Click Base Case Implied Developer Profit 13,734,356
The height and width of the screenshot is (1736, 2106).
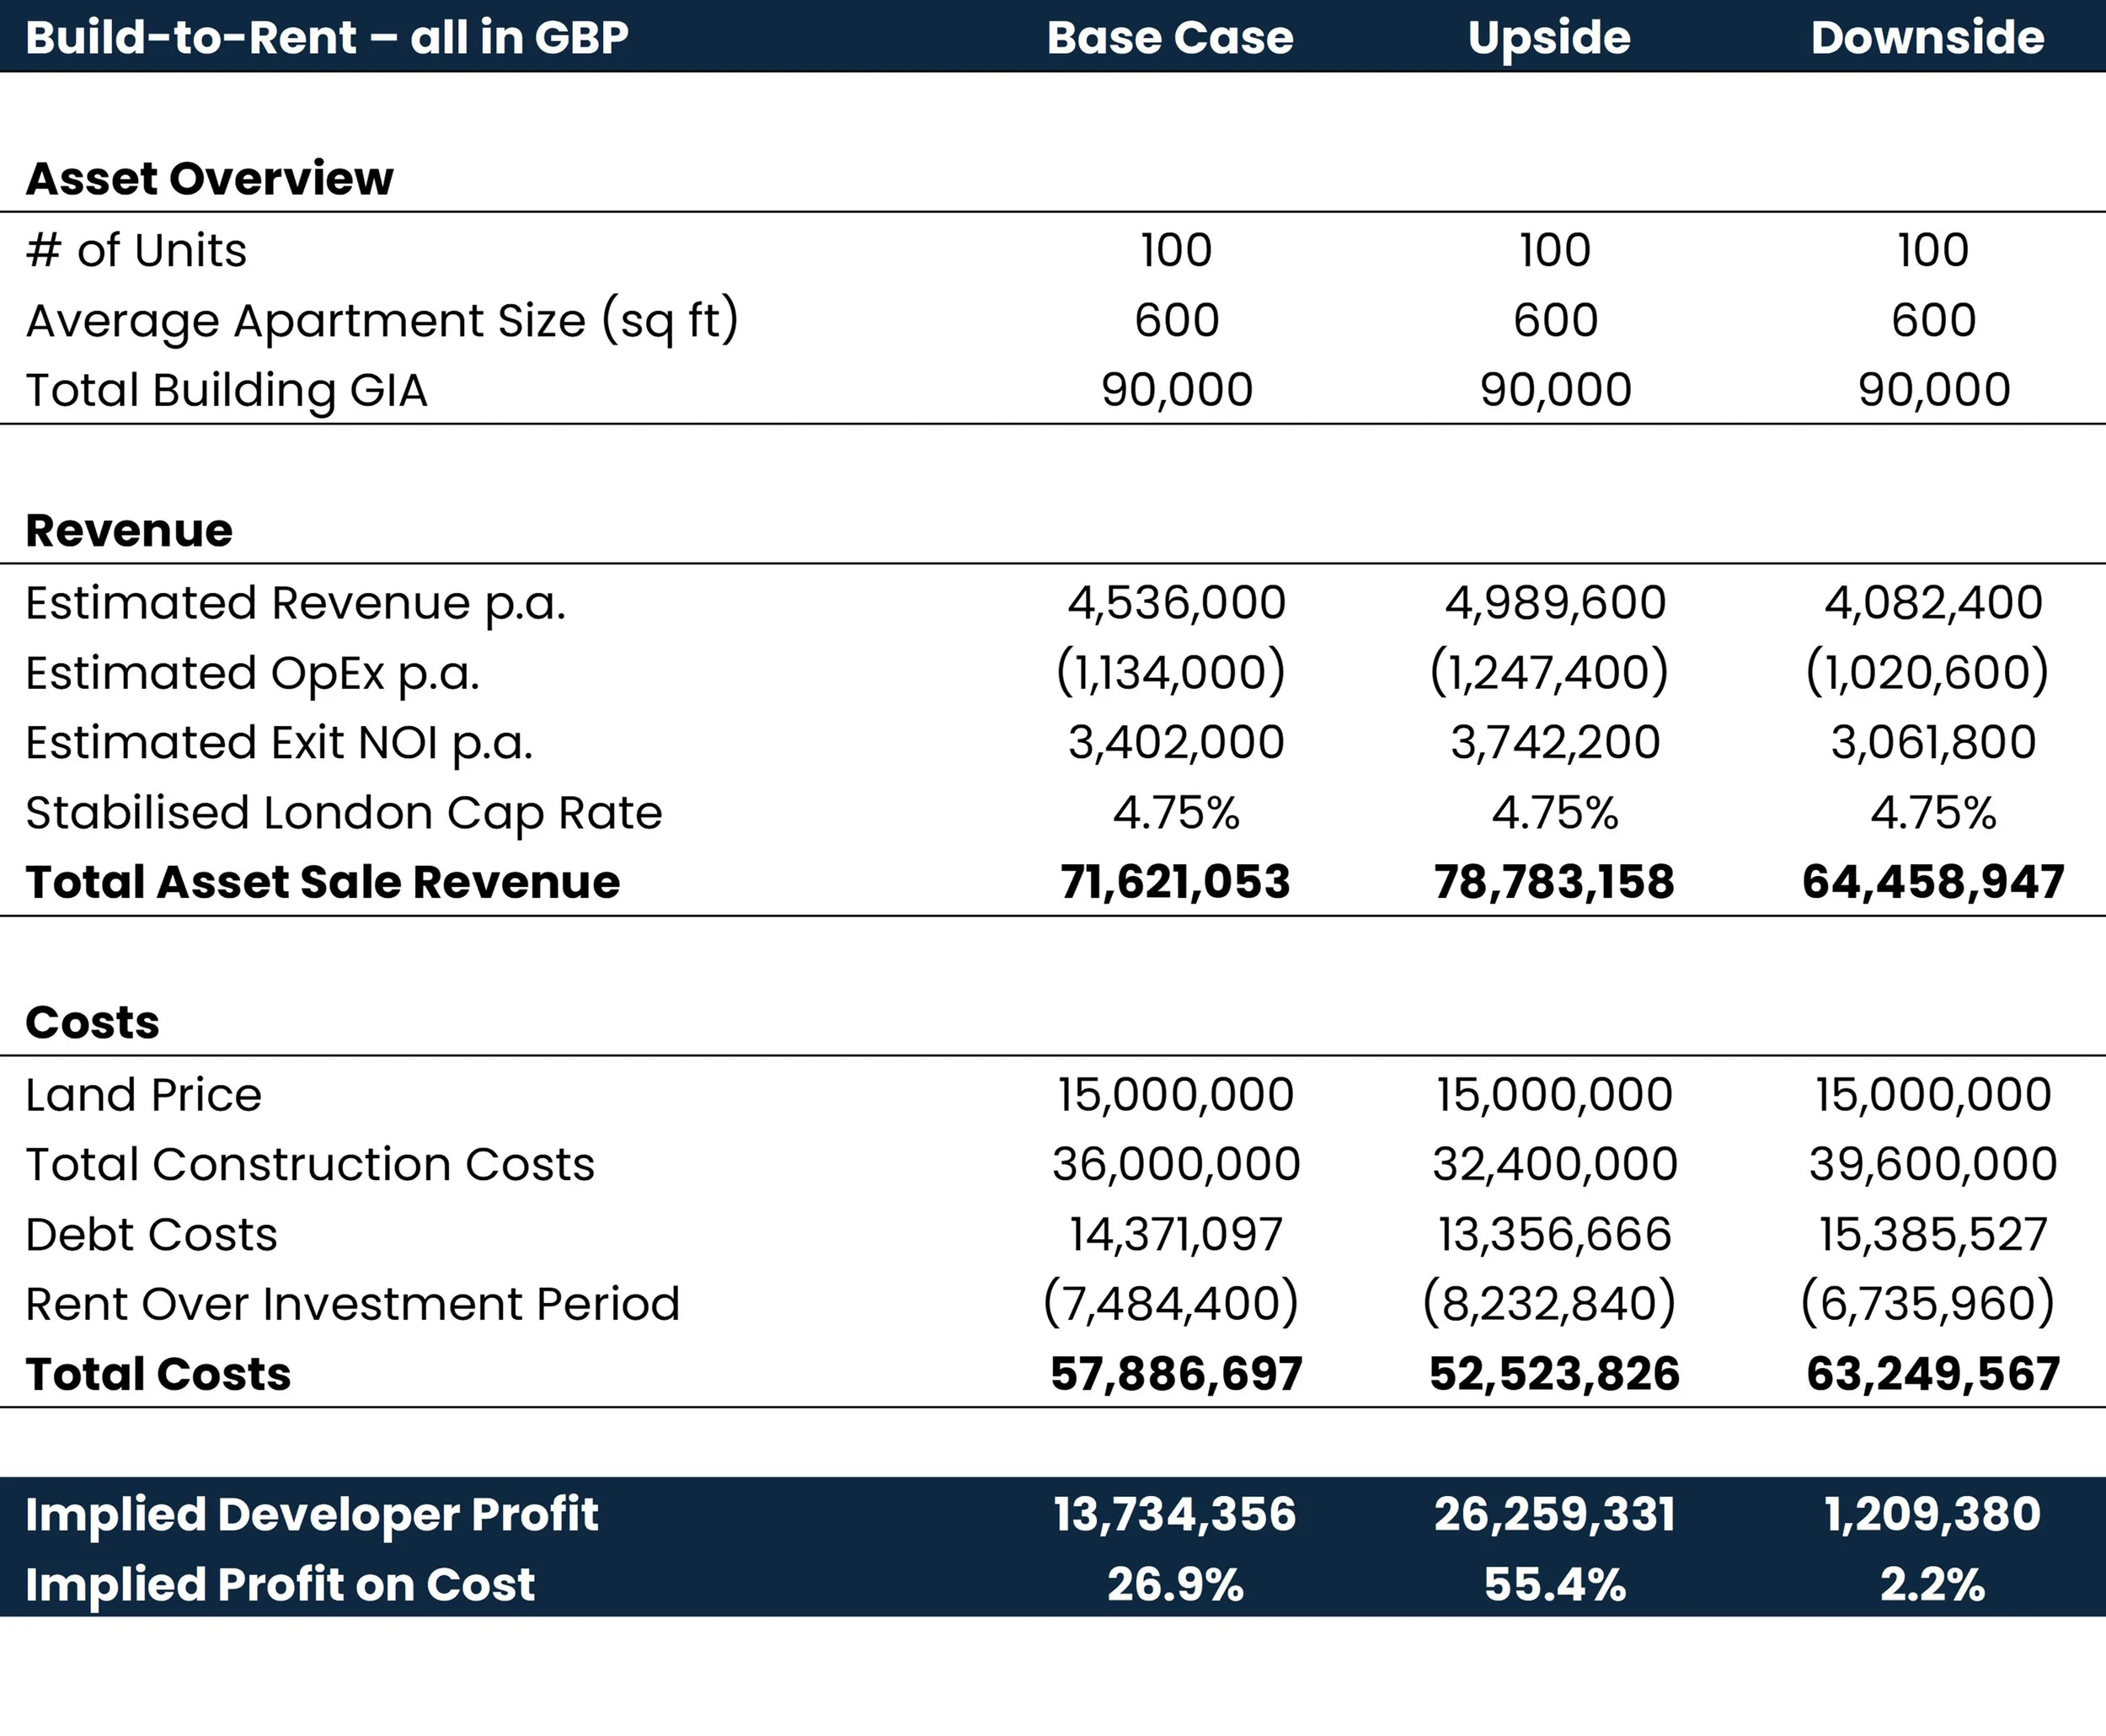(1175, 1514)
